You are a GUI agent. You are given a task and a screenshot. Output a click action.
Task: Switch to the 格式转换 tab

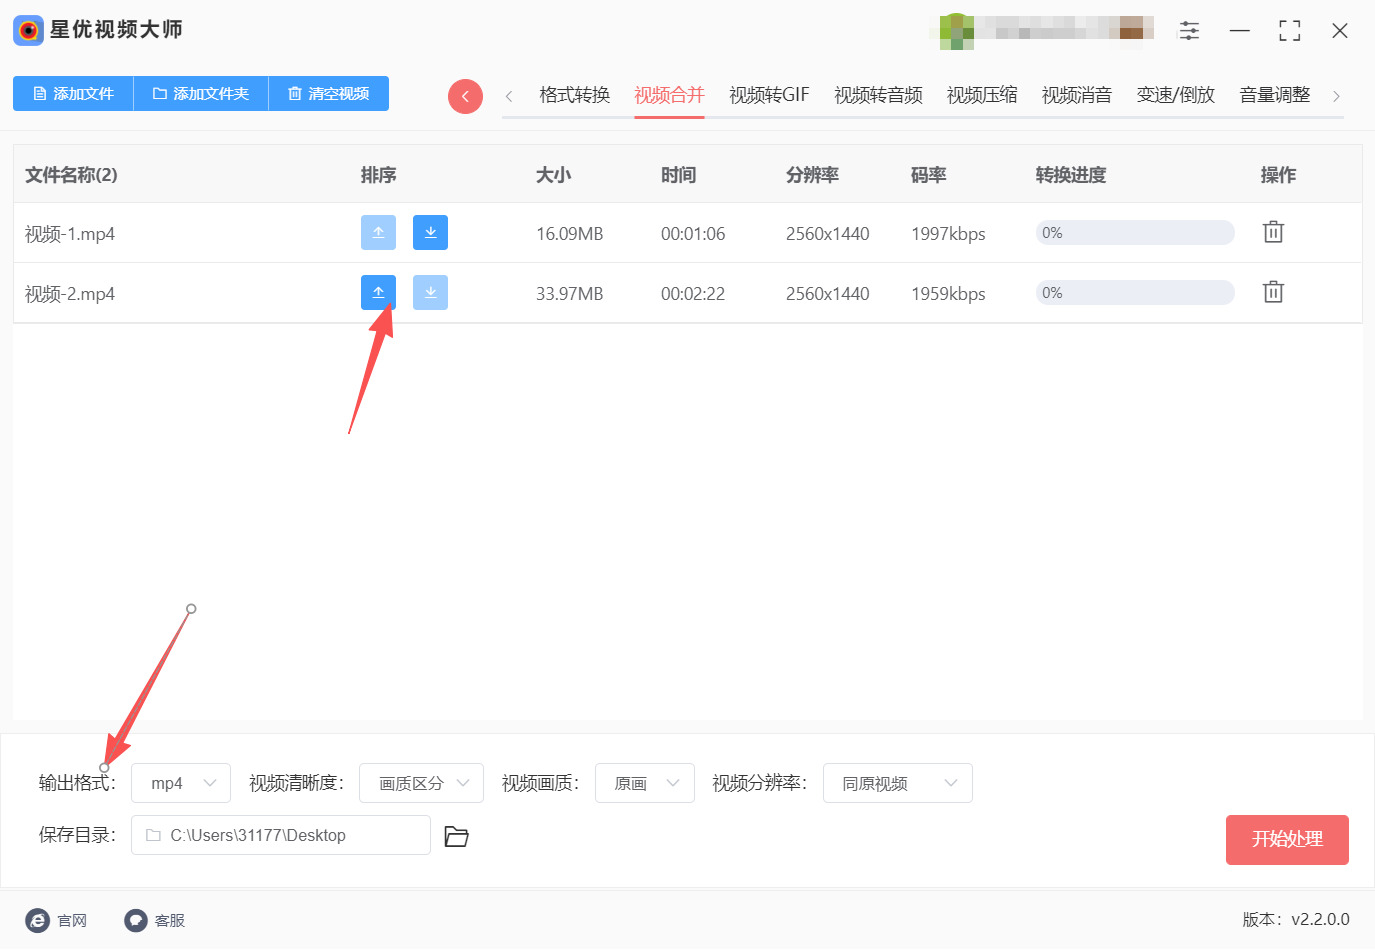click(575, 95)
